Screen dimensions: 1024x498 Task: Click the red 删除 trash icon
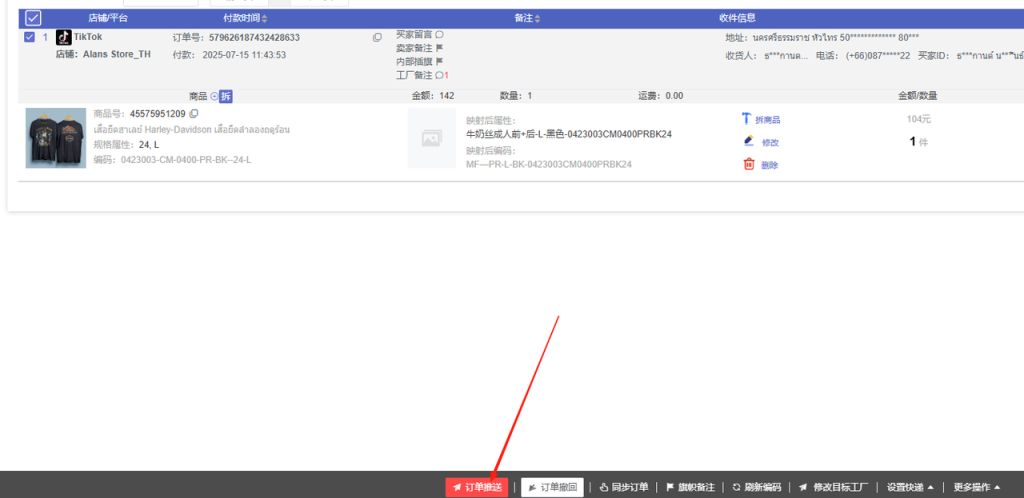point(748,164)
